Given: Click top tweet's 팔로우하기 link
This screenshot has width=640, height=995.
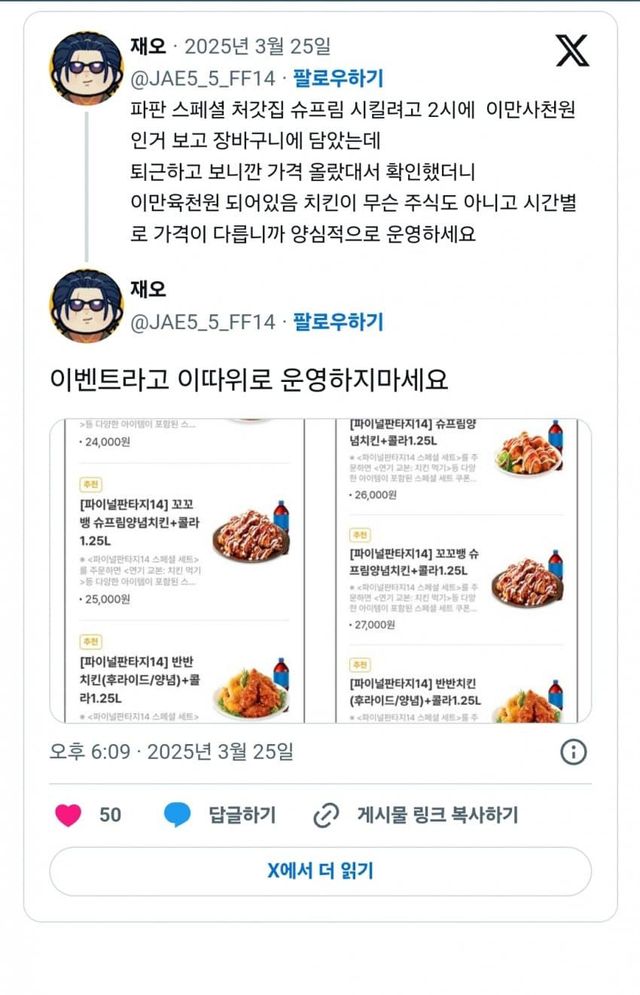Looking at the screenshot, I should pos(338,78).
